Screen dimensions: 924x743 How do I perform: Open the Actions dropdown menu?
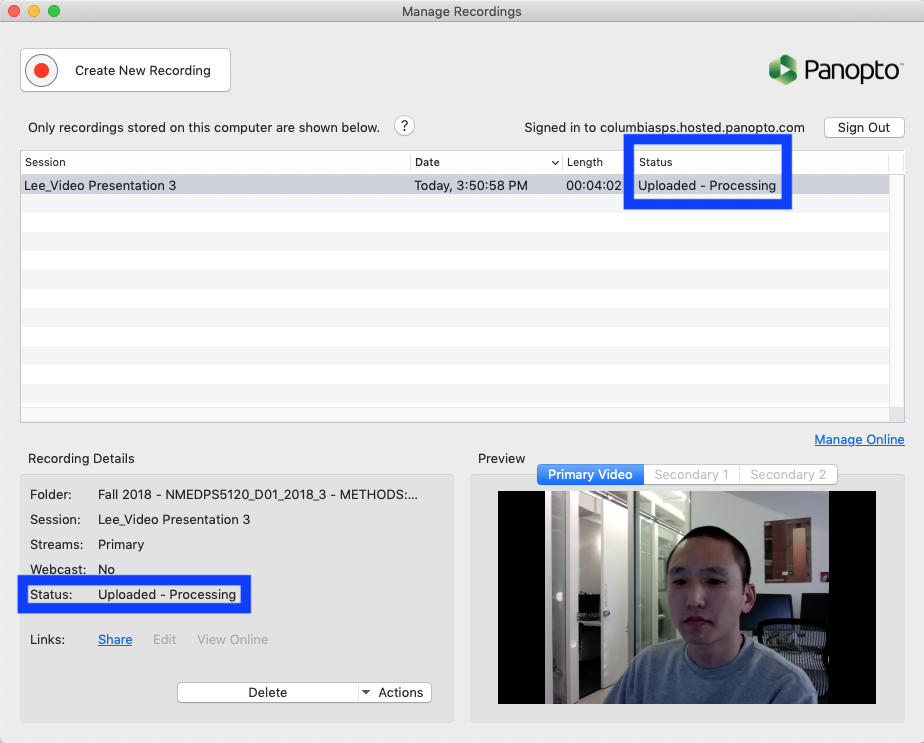pos(395,692)
